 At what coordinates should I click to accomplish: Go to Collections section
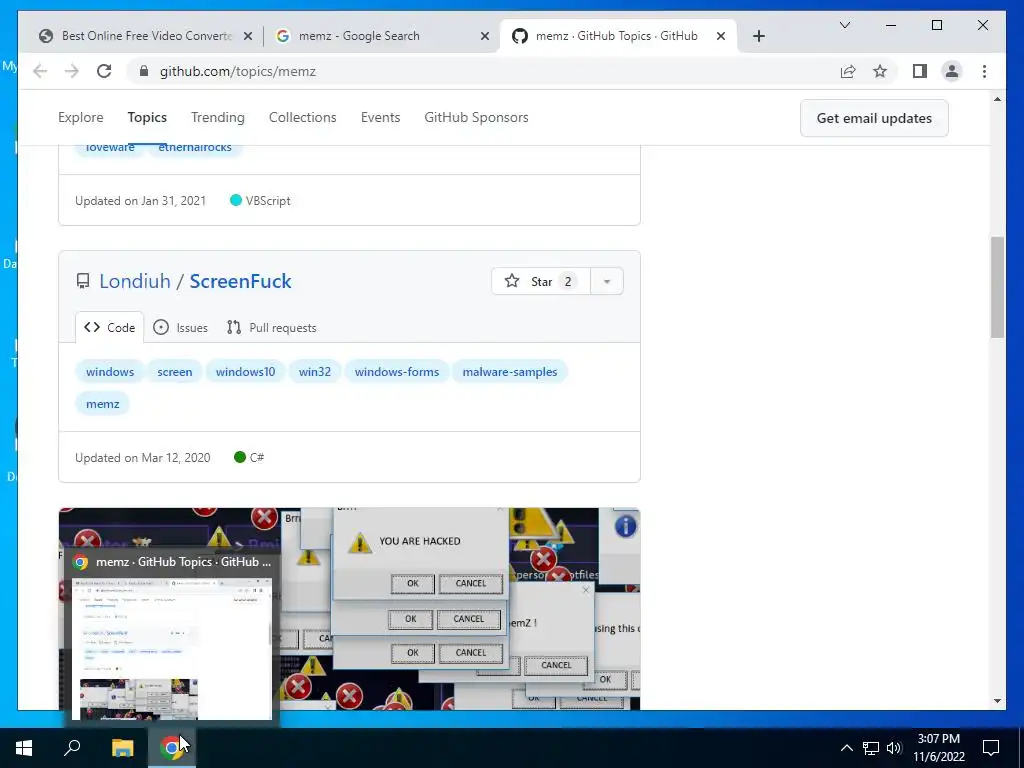pos(302,118)
